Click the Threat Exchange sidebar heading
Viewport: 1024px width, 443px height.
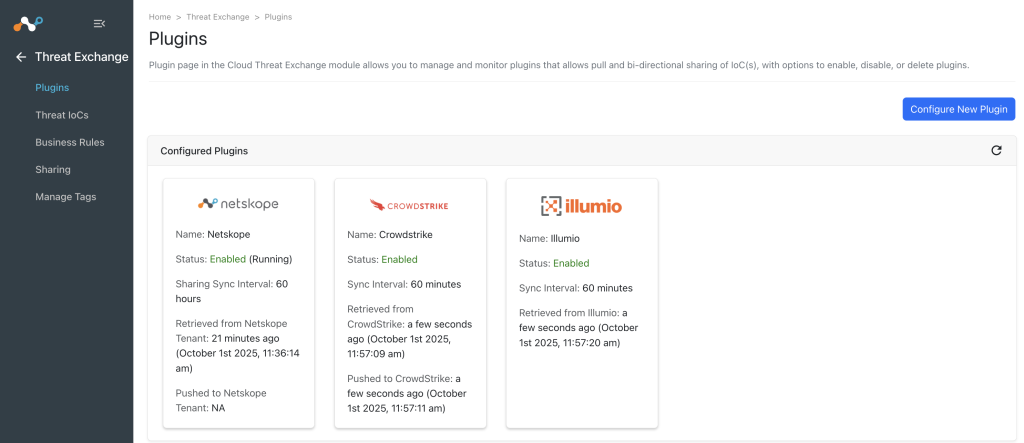(82, 57)
